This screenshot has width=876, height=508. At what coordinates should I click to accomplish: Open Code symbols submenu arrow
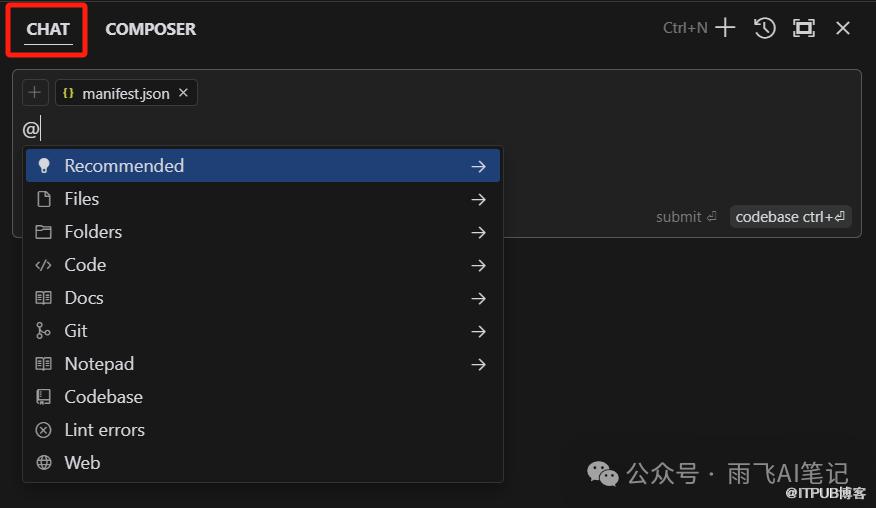pyautogui.click(x=478, y=265)
